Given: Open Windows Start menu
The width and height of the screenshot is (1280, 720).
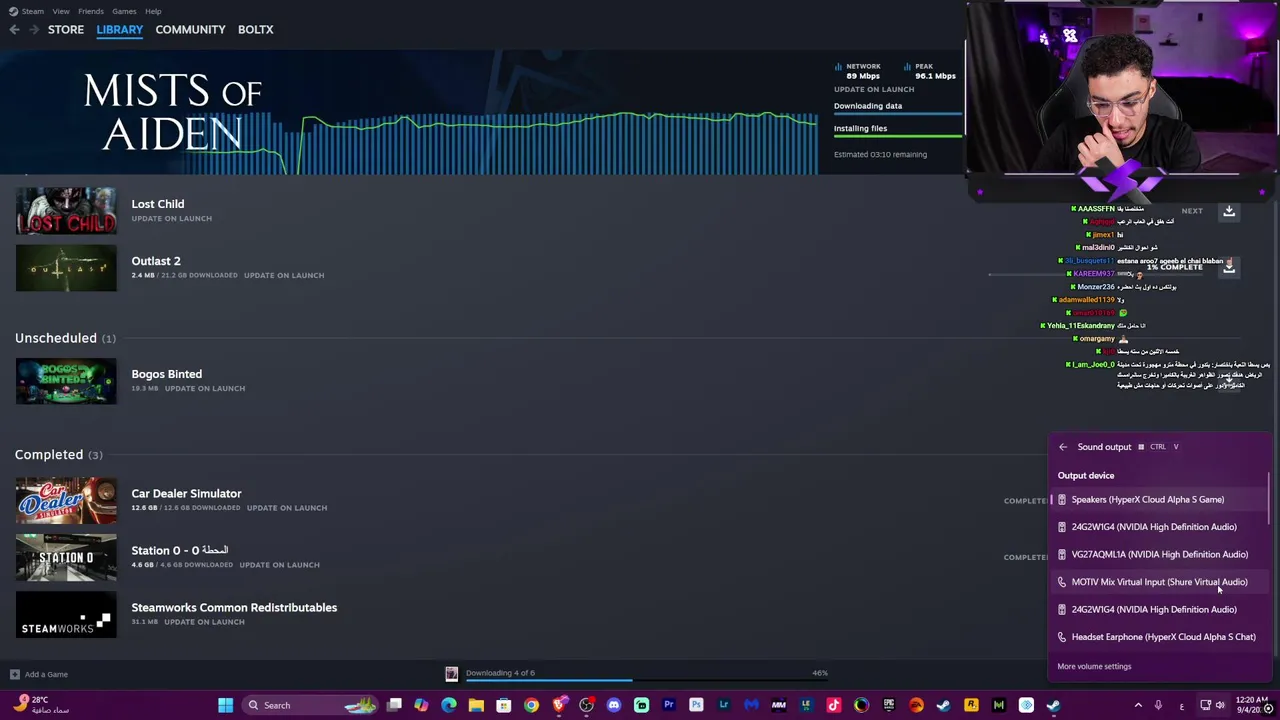Looking at the screenshot, I should coord(225,705).
